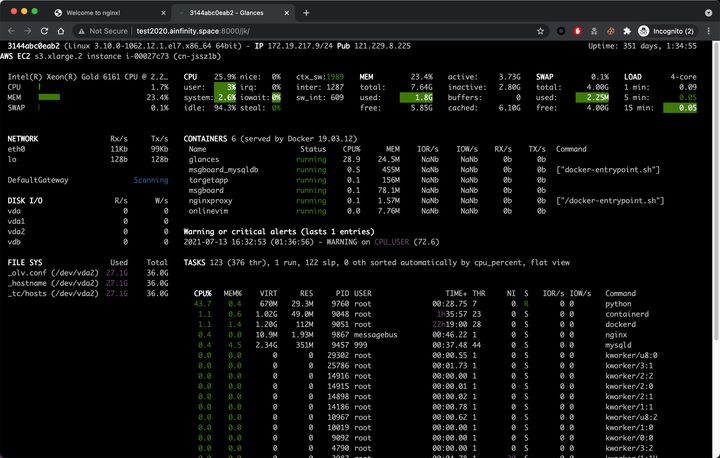This screenshot has height=458, width=720.
Task: Open the extensions puzzle icon
Action: point(627,31)
